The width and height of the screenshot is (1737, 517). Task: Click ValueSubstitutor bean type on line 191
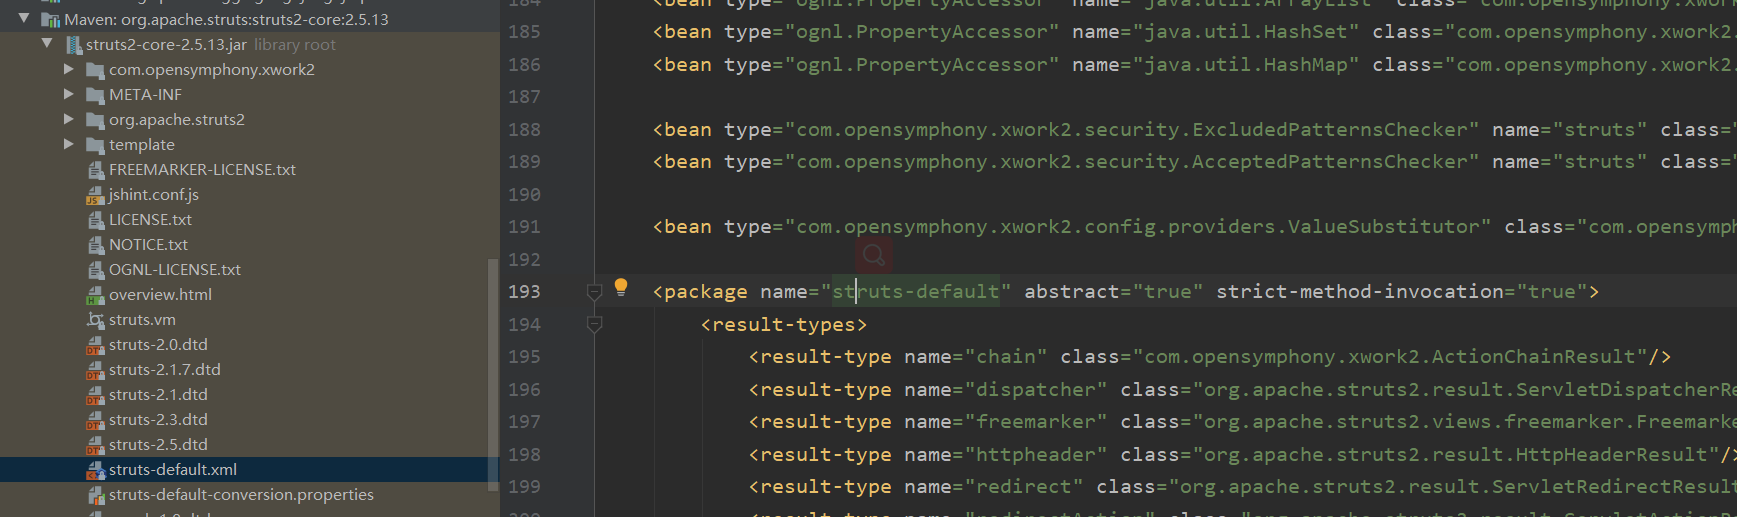point(1138,227)
